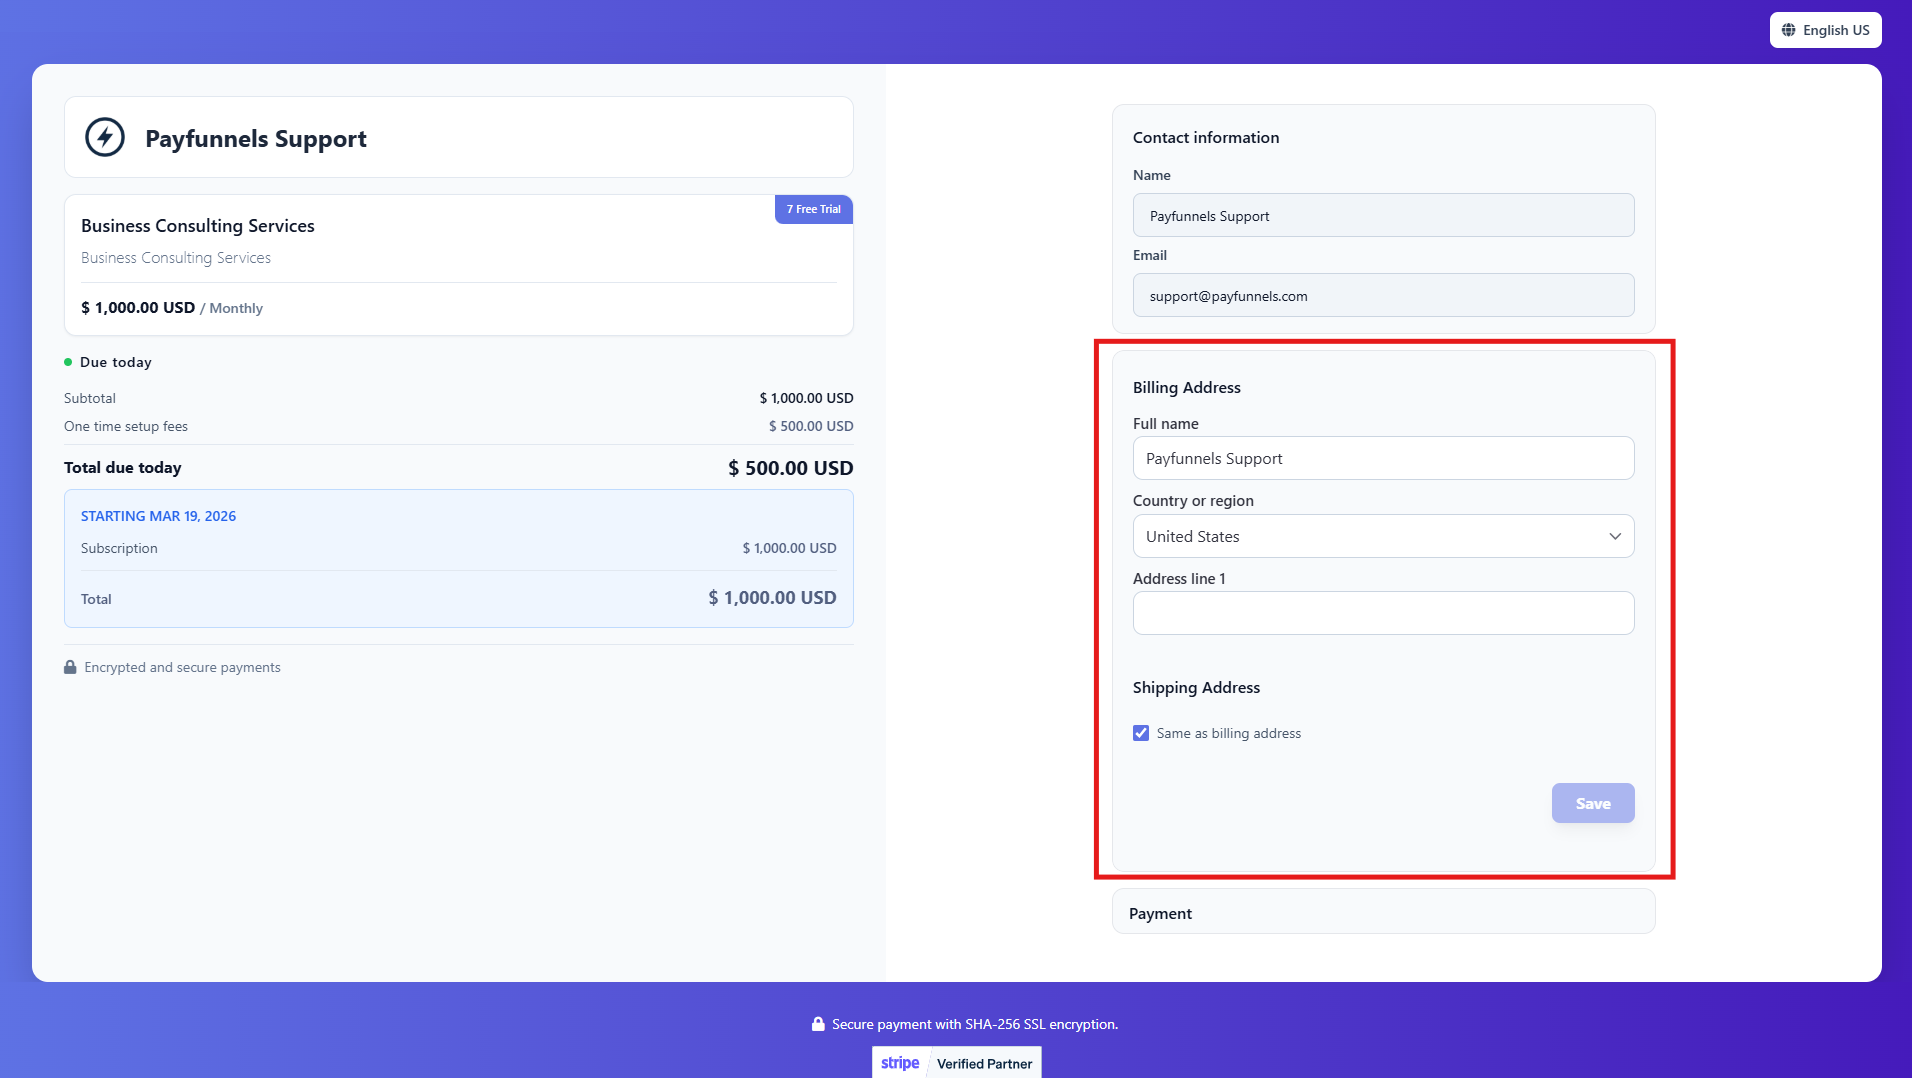Click the Stripe logo badge
Screen dimensions: 1912x1078
click(x=900, y=1063)
